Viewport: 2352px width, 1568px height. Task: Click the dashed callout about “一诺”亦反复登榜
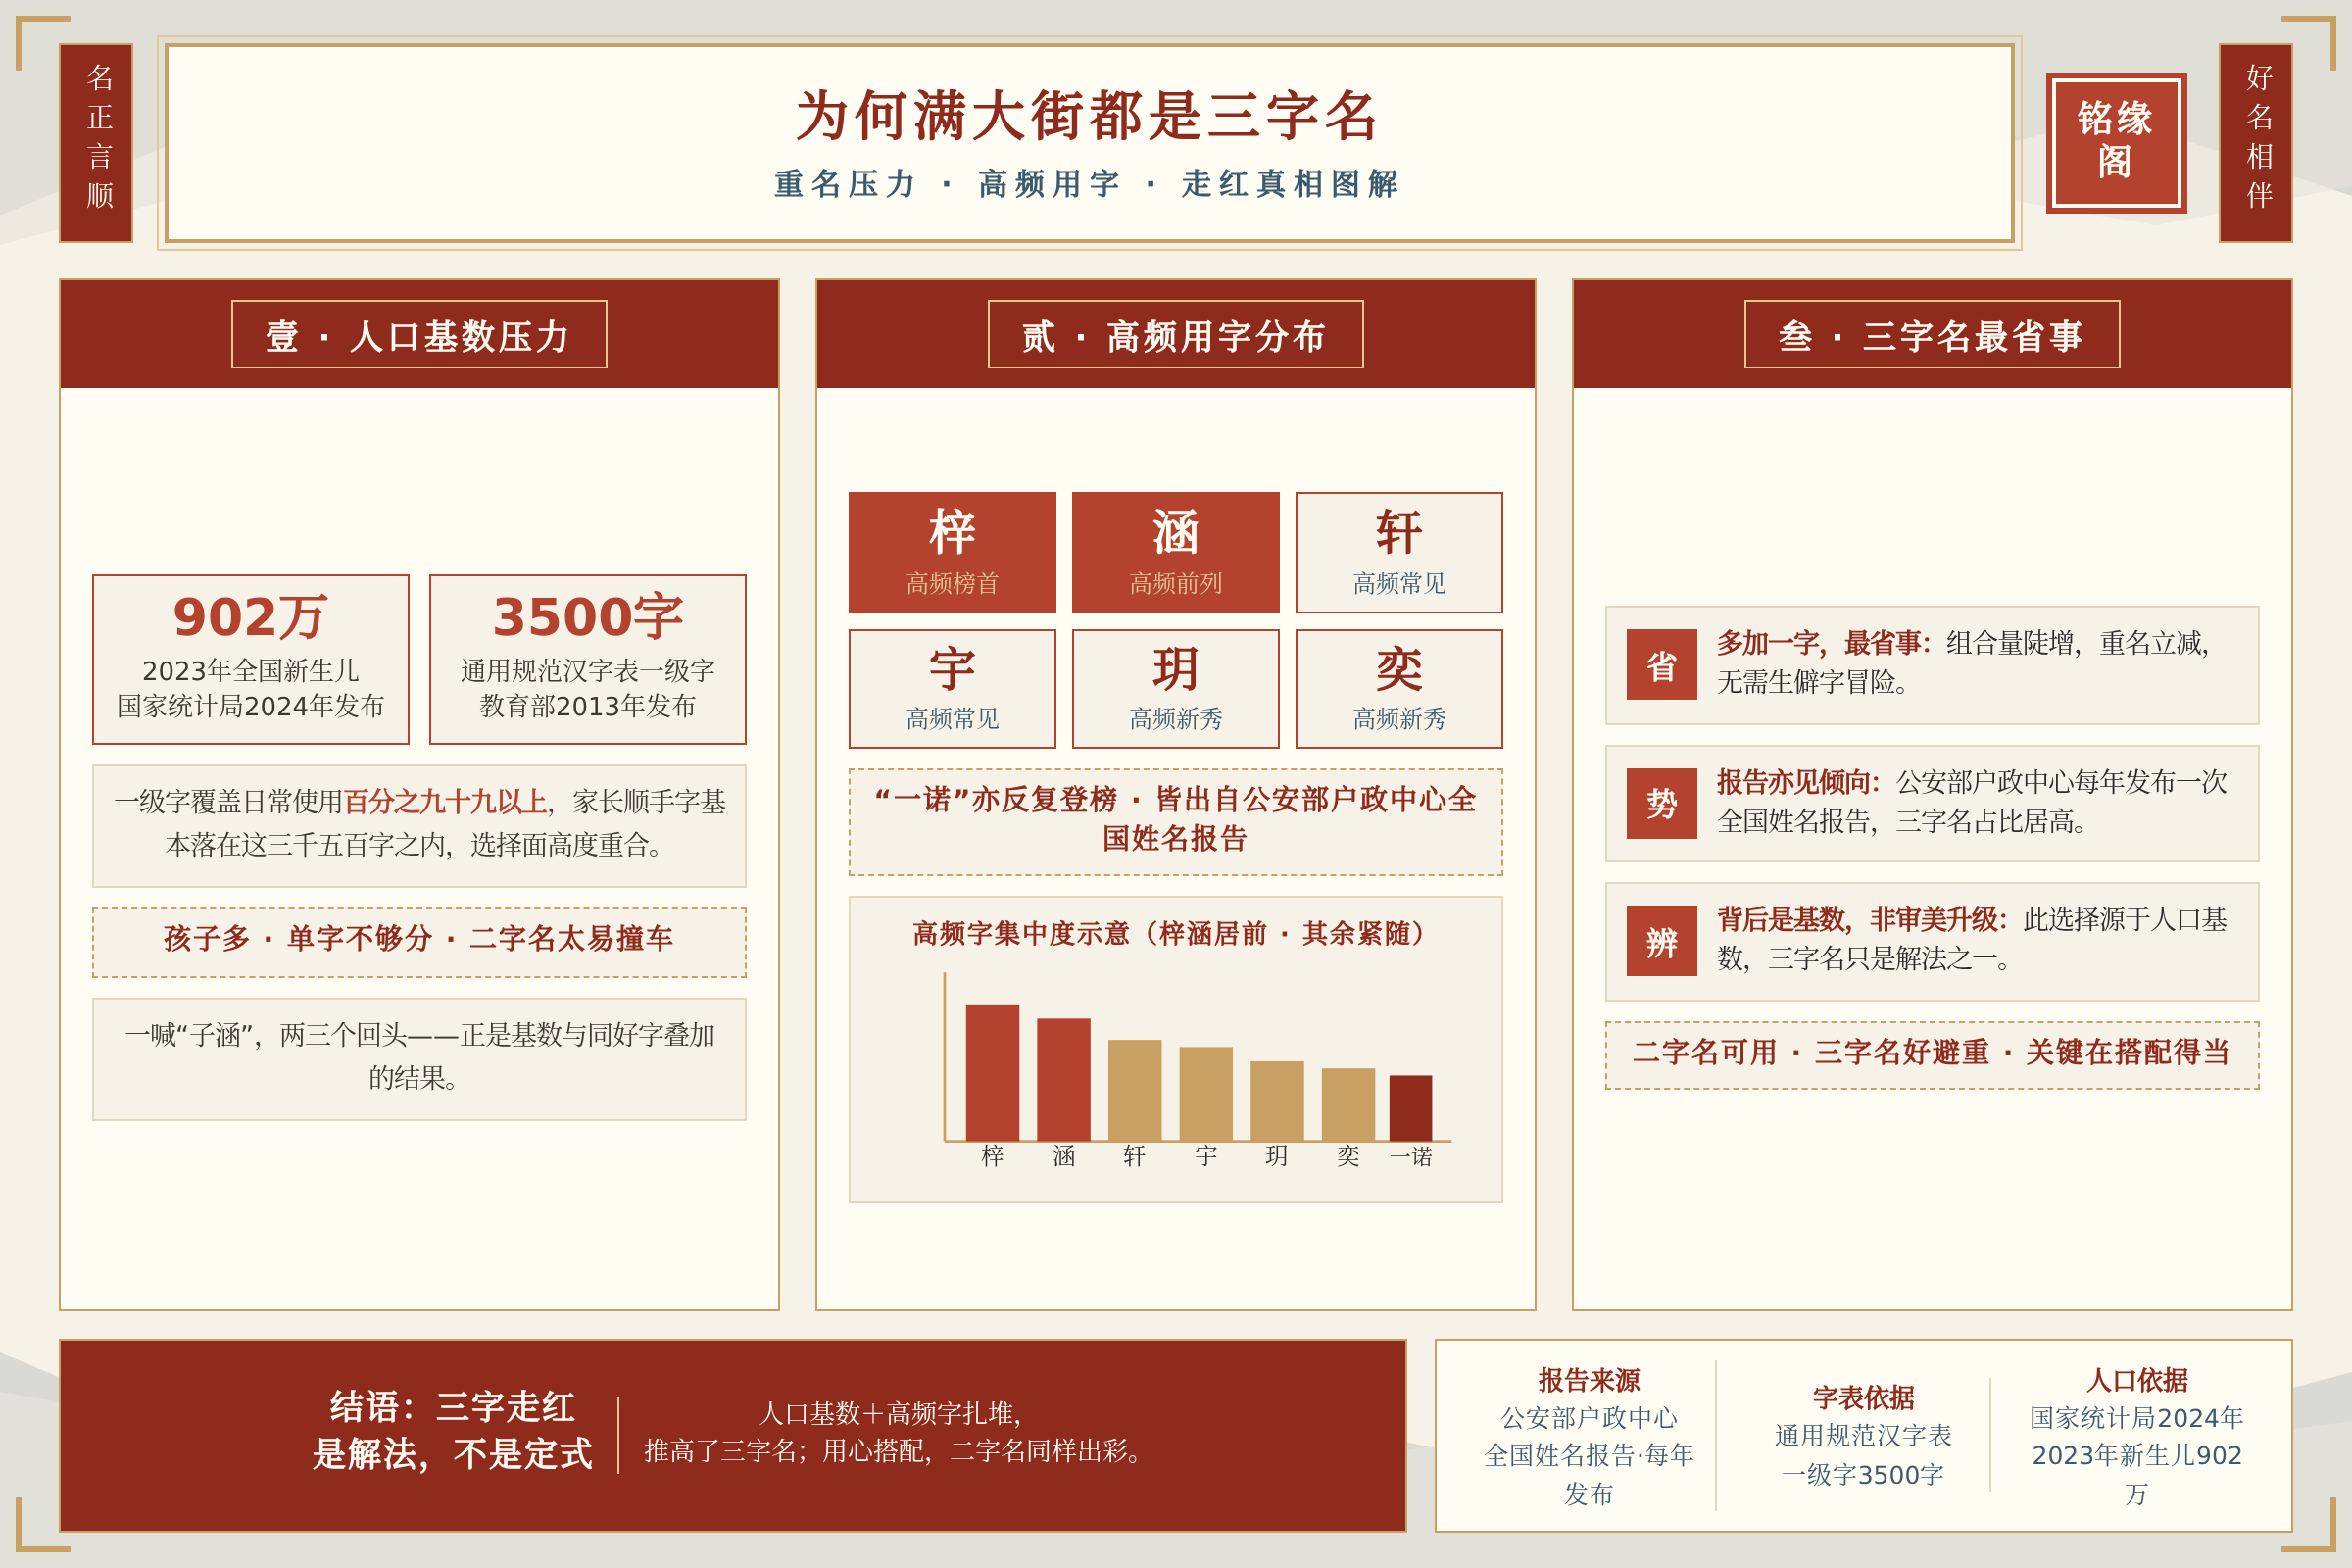click(1176, 821)
